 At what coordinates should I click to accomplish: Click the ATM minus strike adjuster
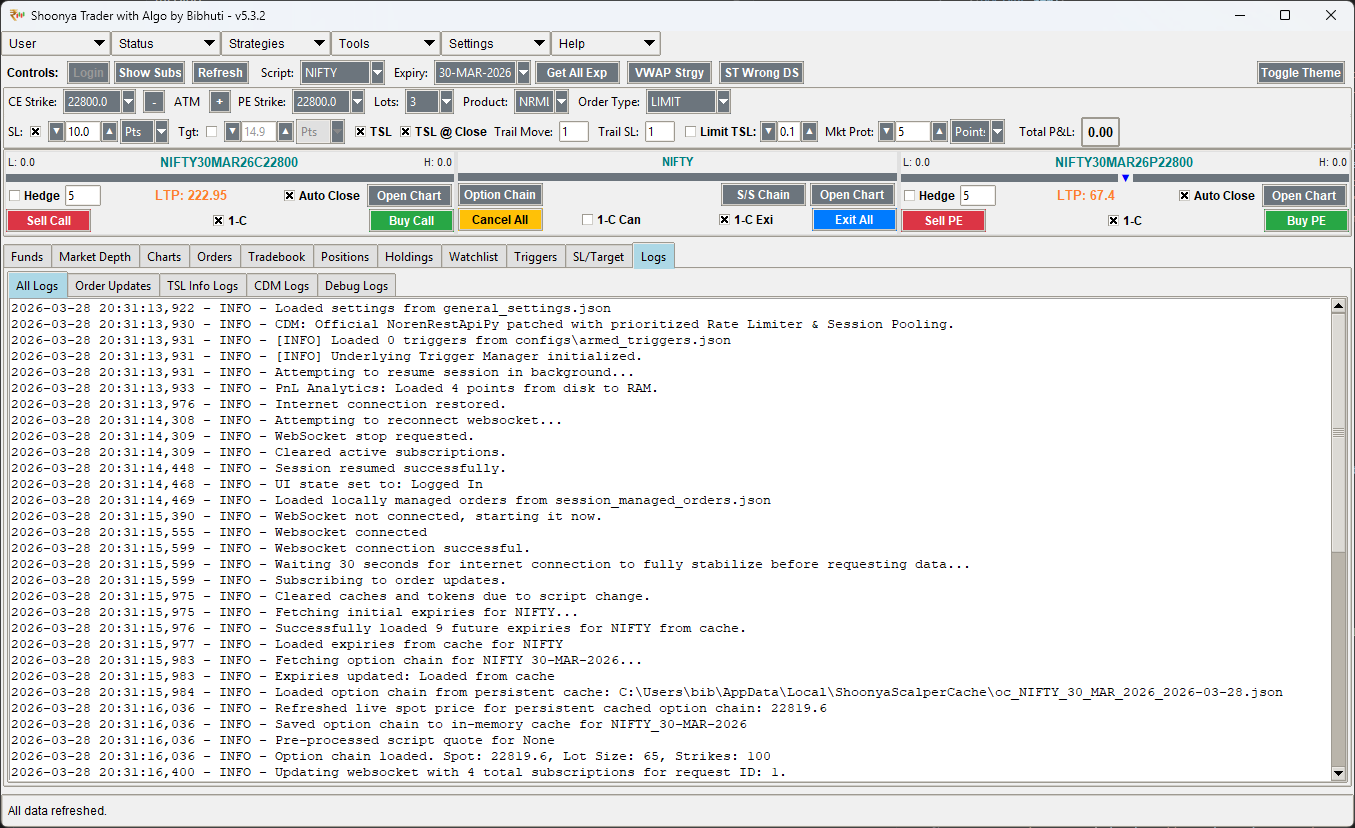coord(153,101)
